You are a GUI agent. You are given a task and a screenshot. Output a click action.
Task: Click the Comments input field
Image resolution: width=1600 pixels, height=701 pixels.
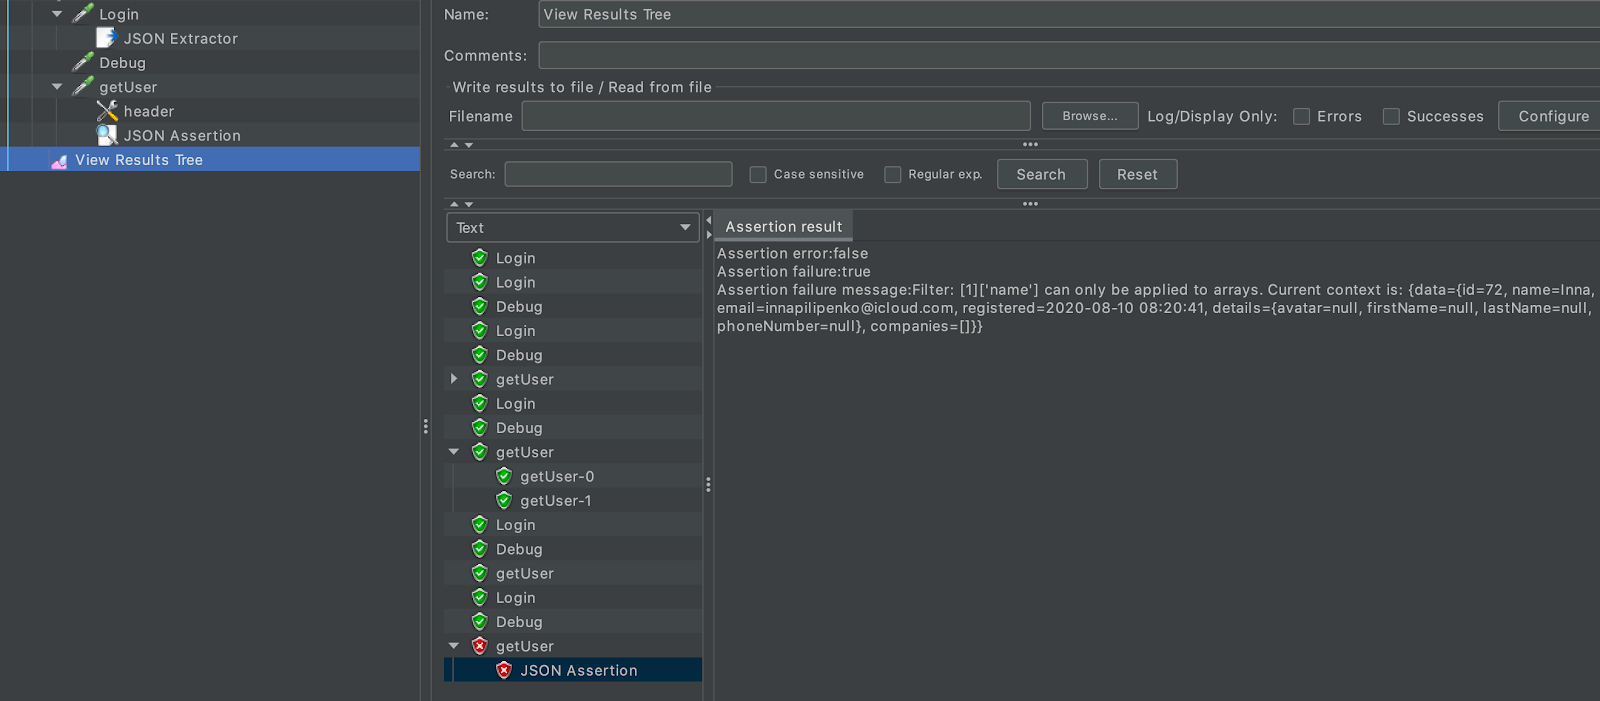[x=1069, y=55]
